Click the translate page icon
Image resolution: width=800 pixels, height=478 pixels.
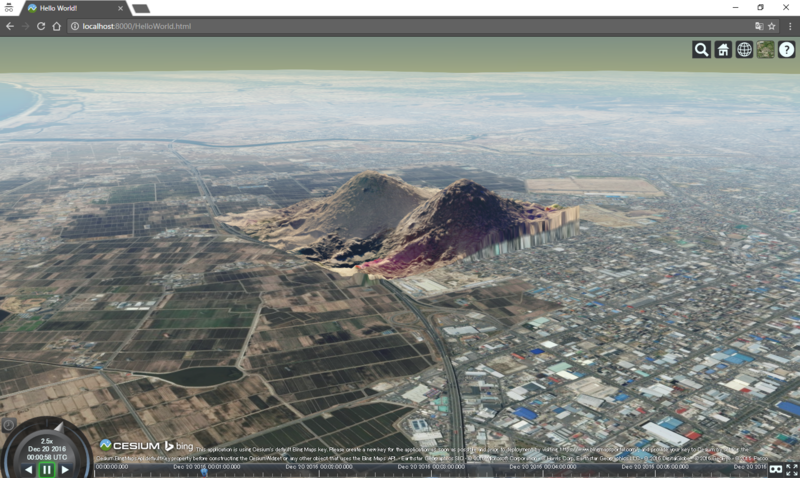tap(759, 26)
